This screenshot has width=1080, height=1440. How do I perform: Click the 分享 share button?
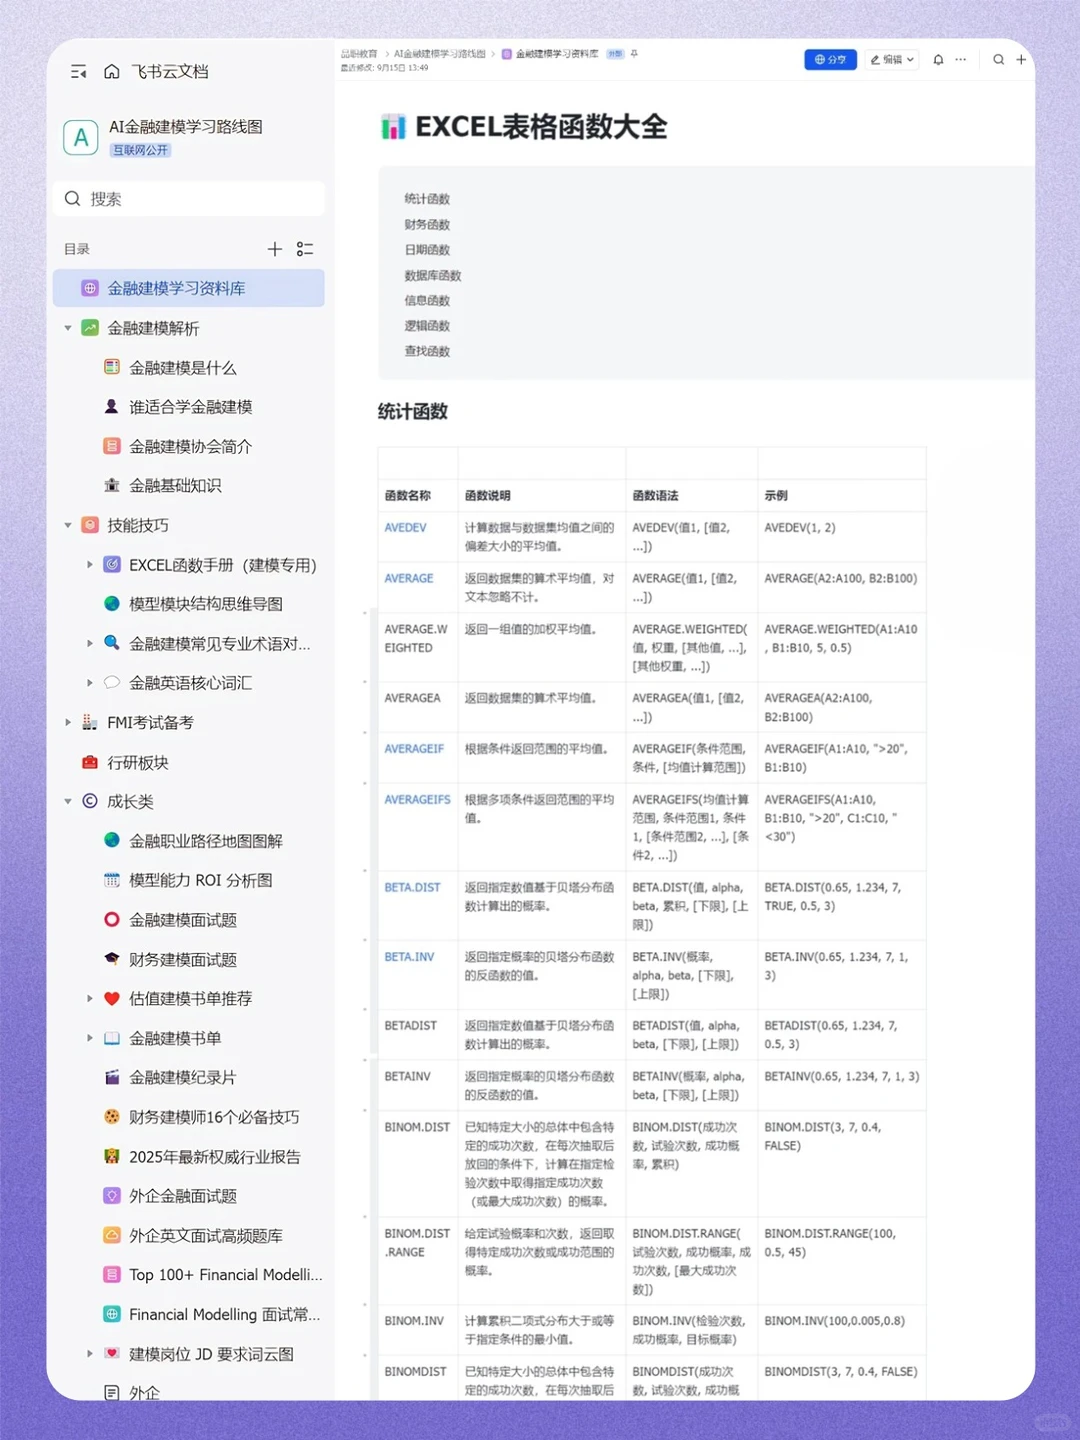tap(830, 60)
